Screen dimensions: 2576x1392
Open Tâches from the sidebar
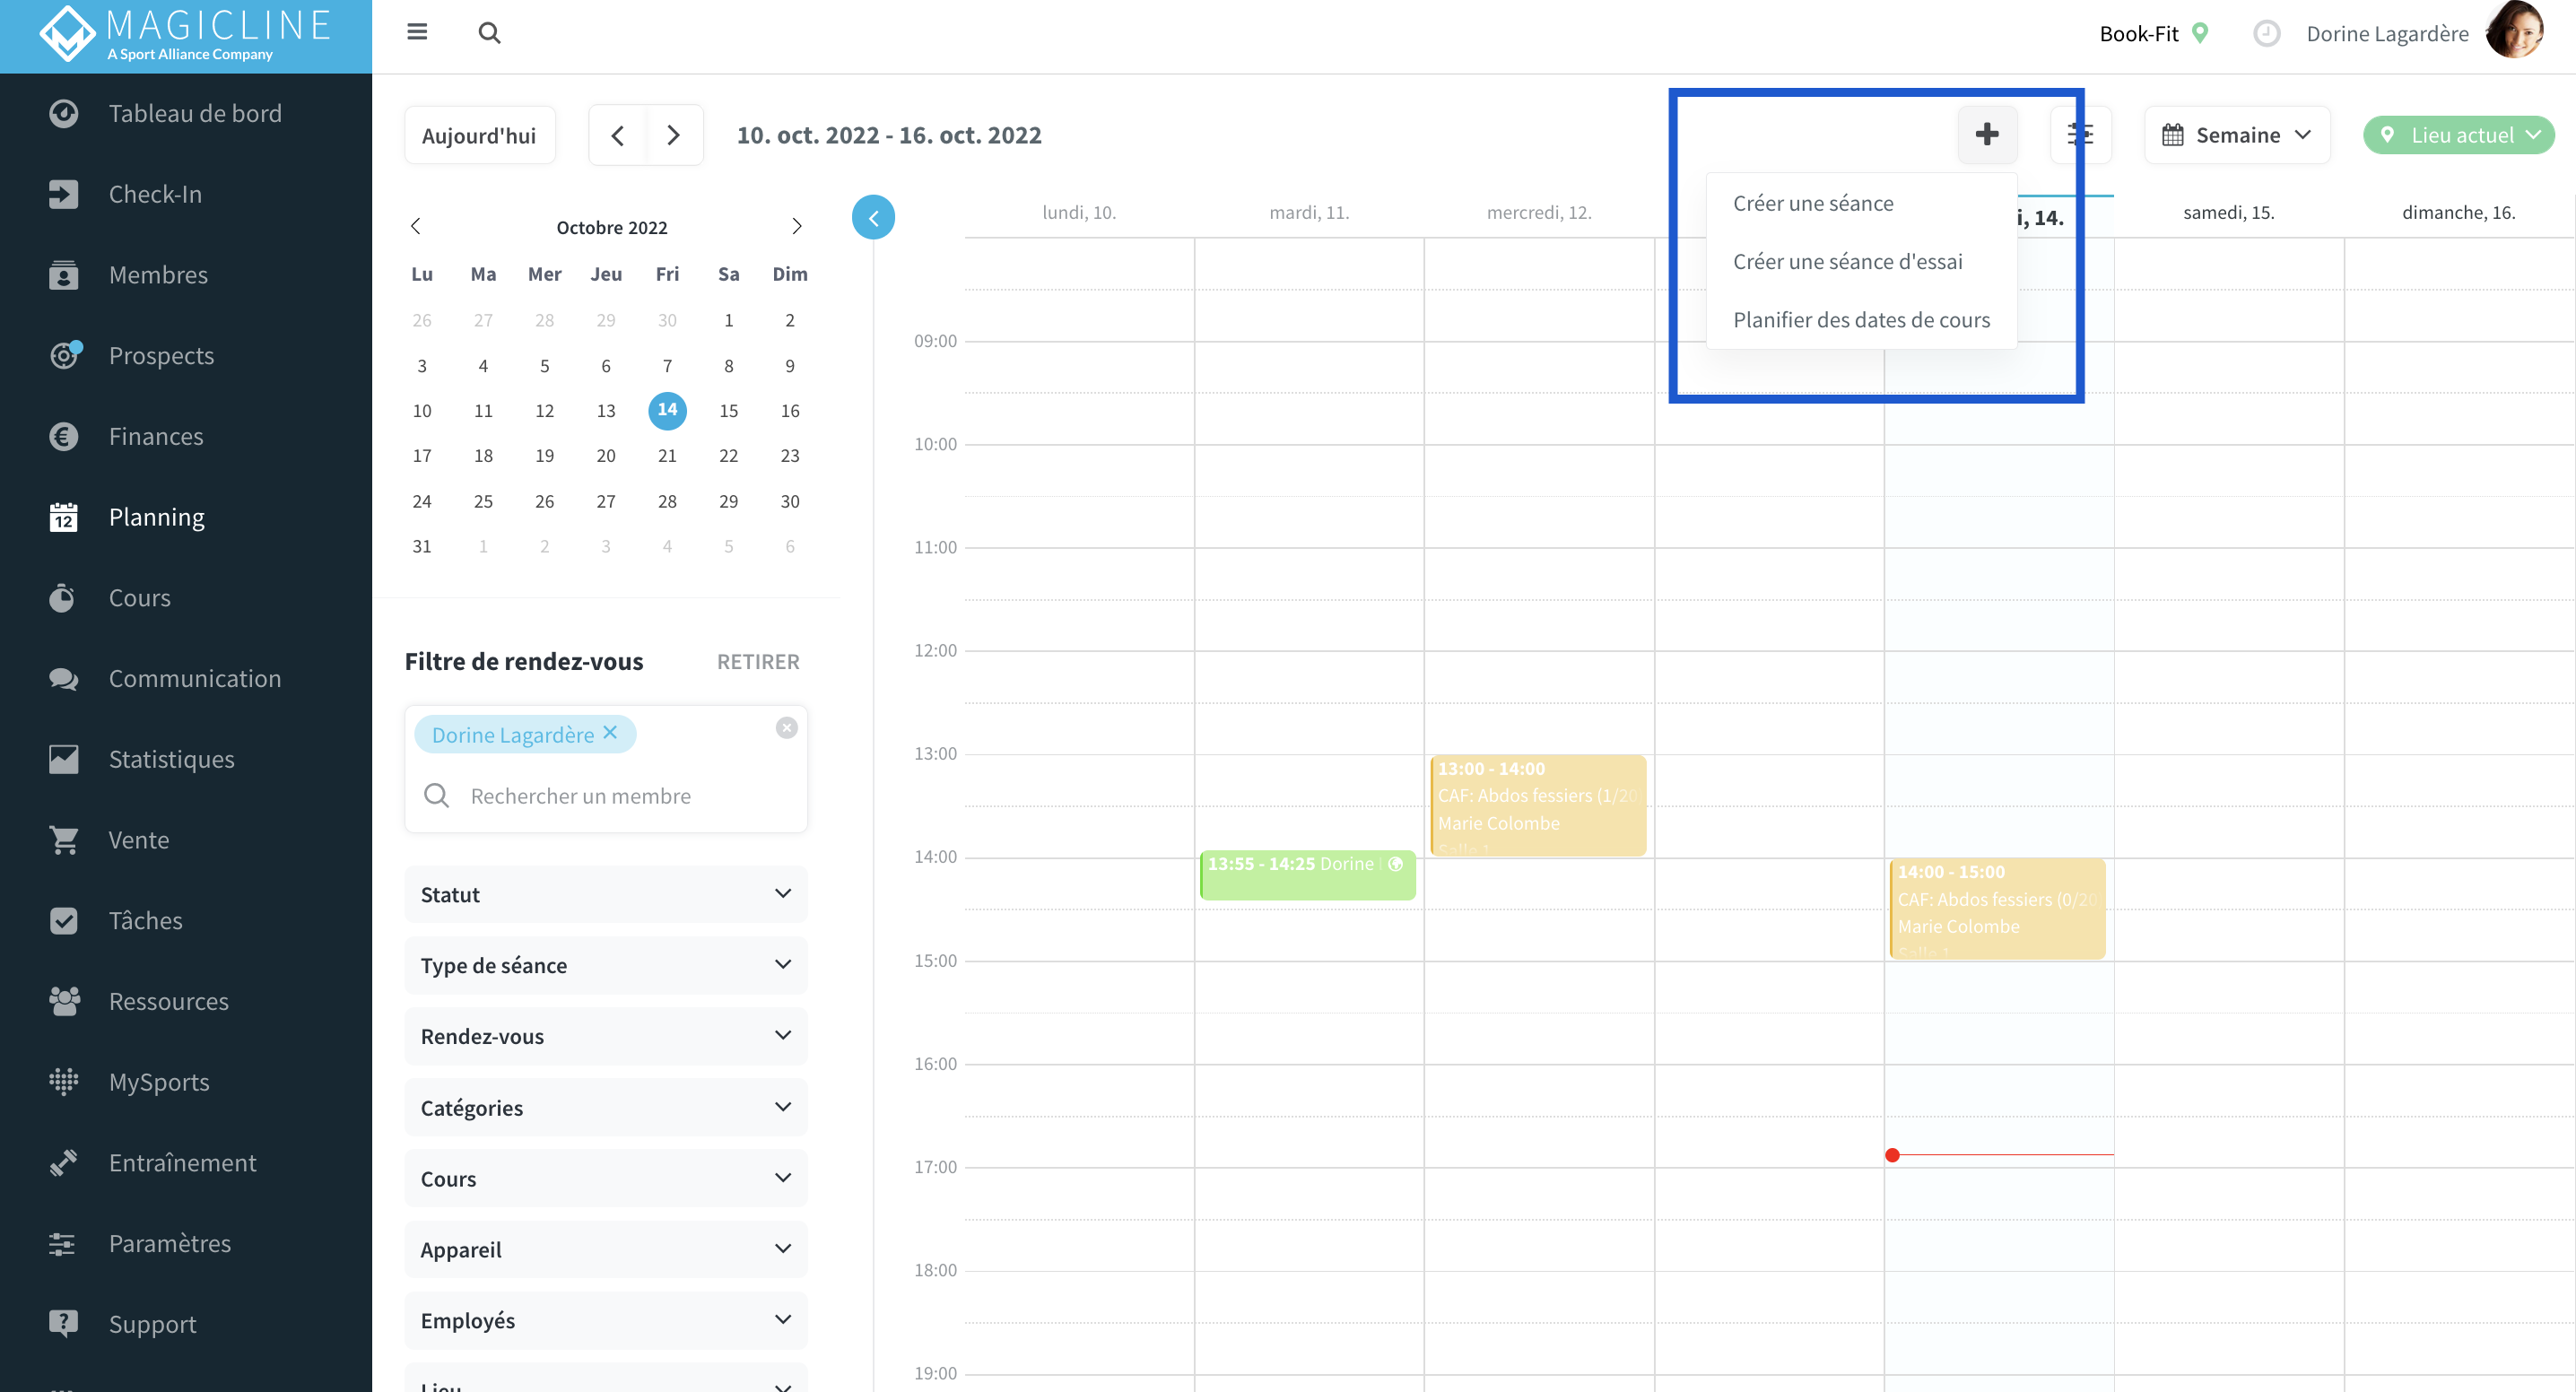pos(186,920)
